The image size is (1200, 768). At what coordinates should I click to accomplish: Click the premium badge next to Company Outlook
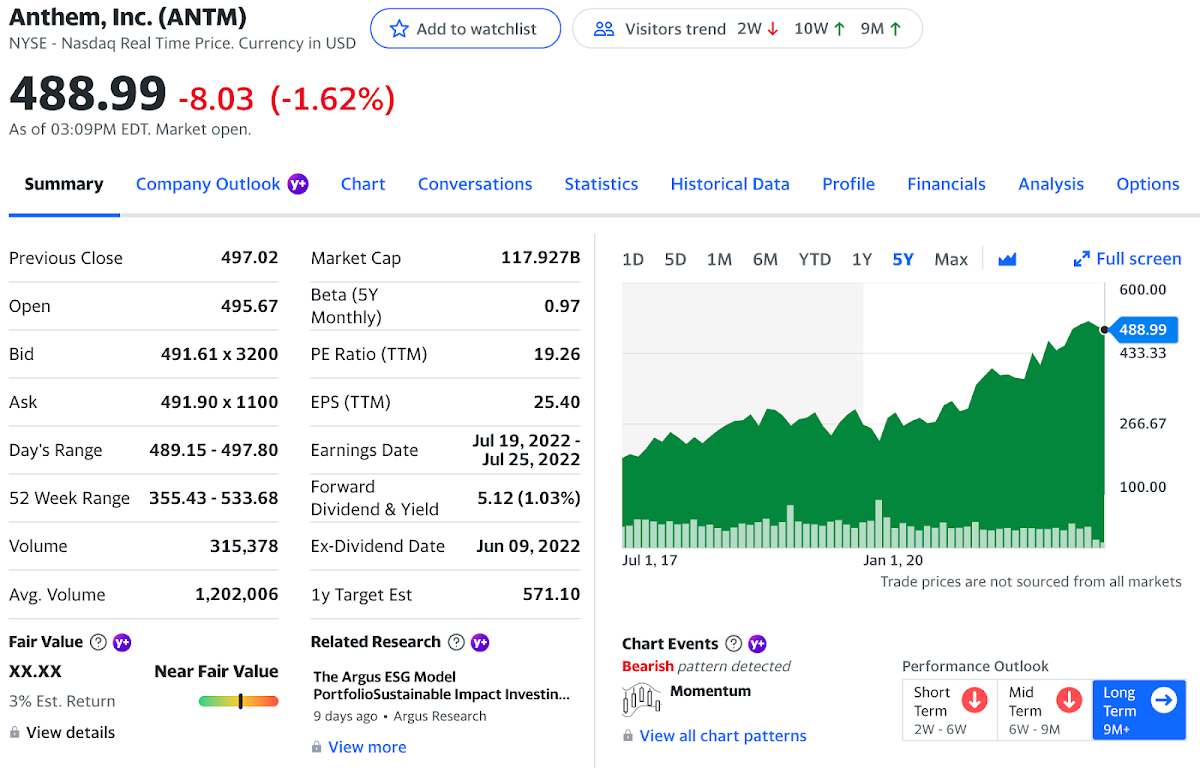point(298,184)
